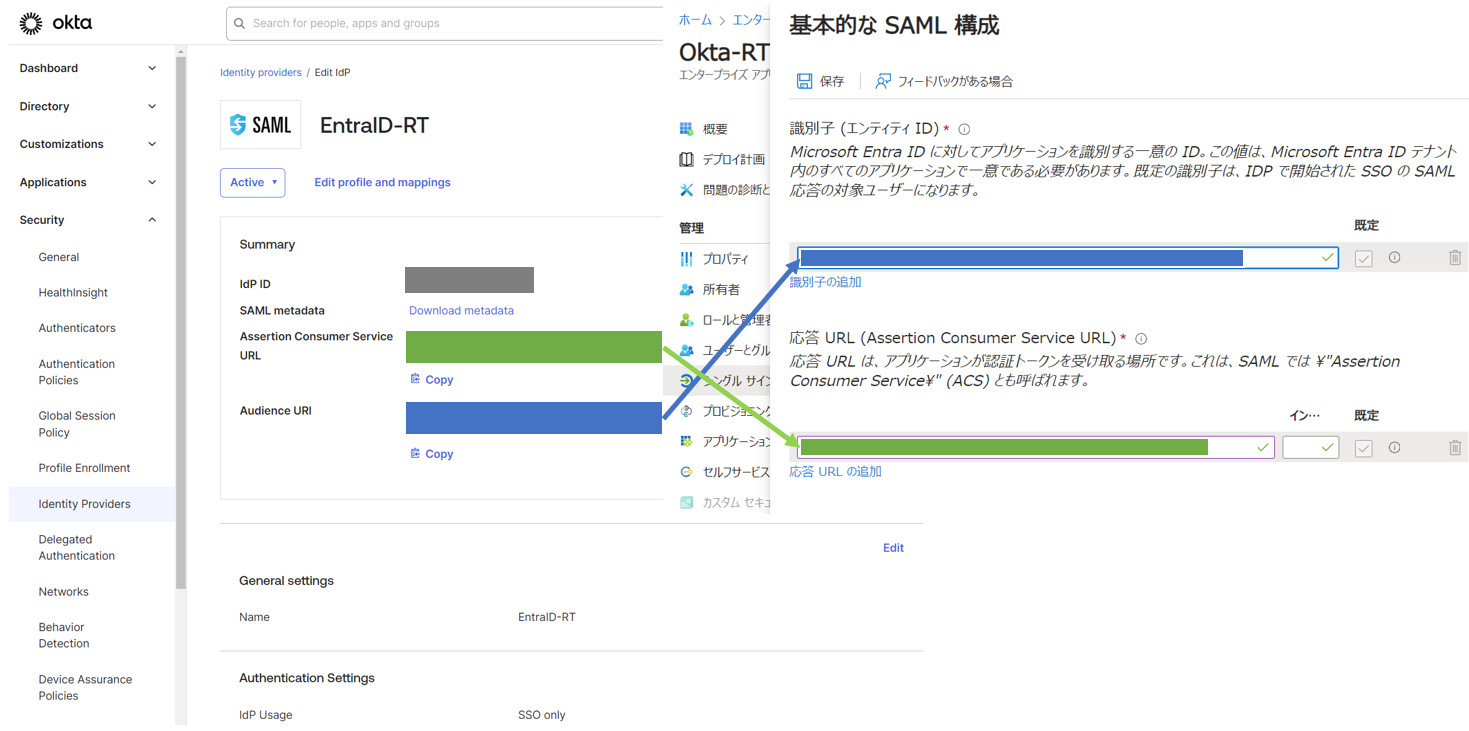Click the Download metadata link
The image size is (1469, 731).
[x=461, y=310]
